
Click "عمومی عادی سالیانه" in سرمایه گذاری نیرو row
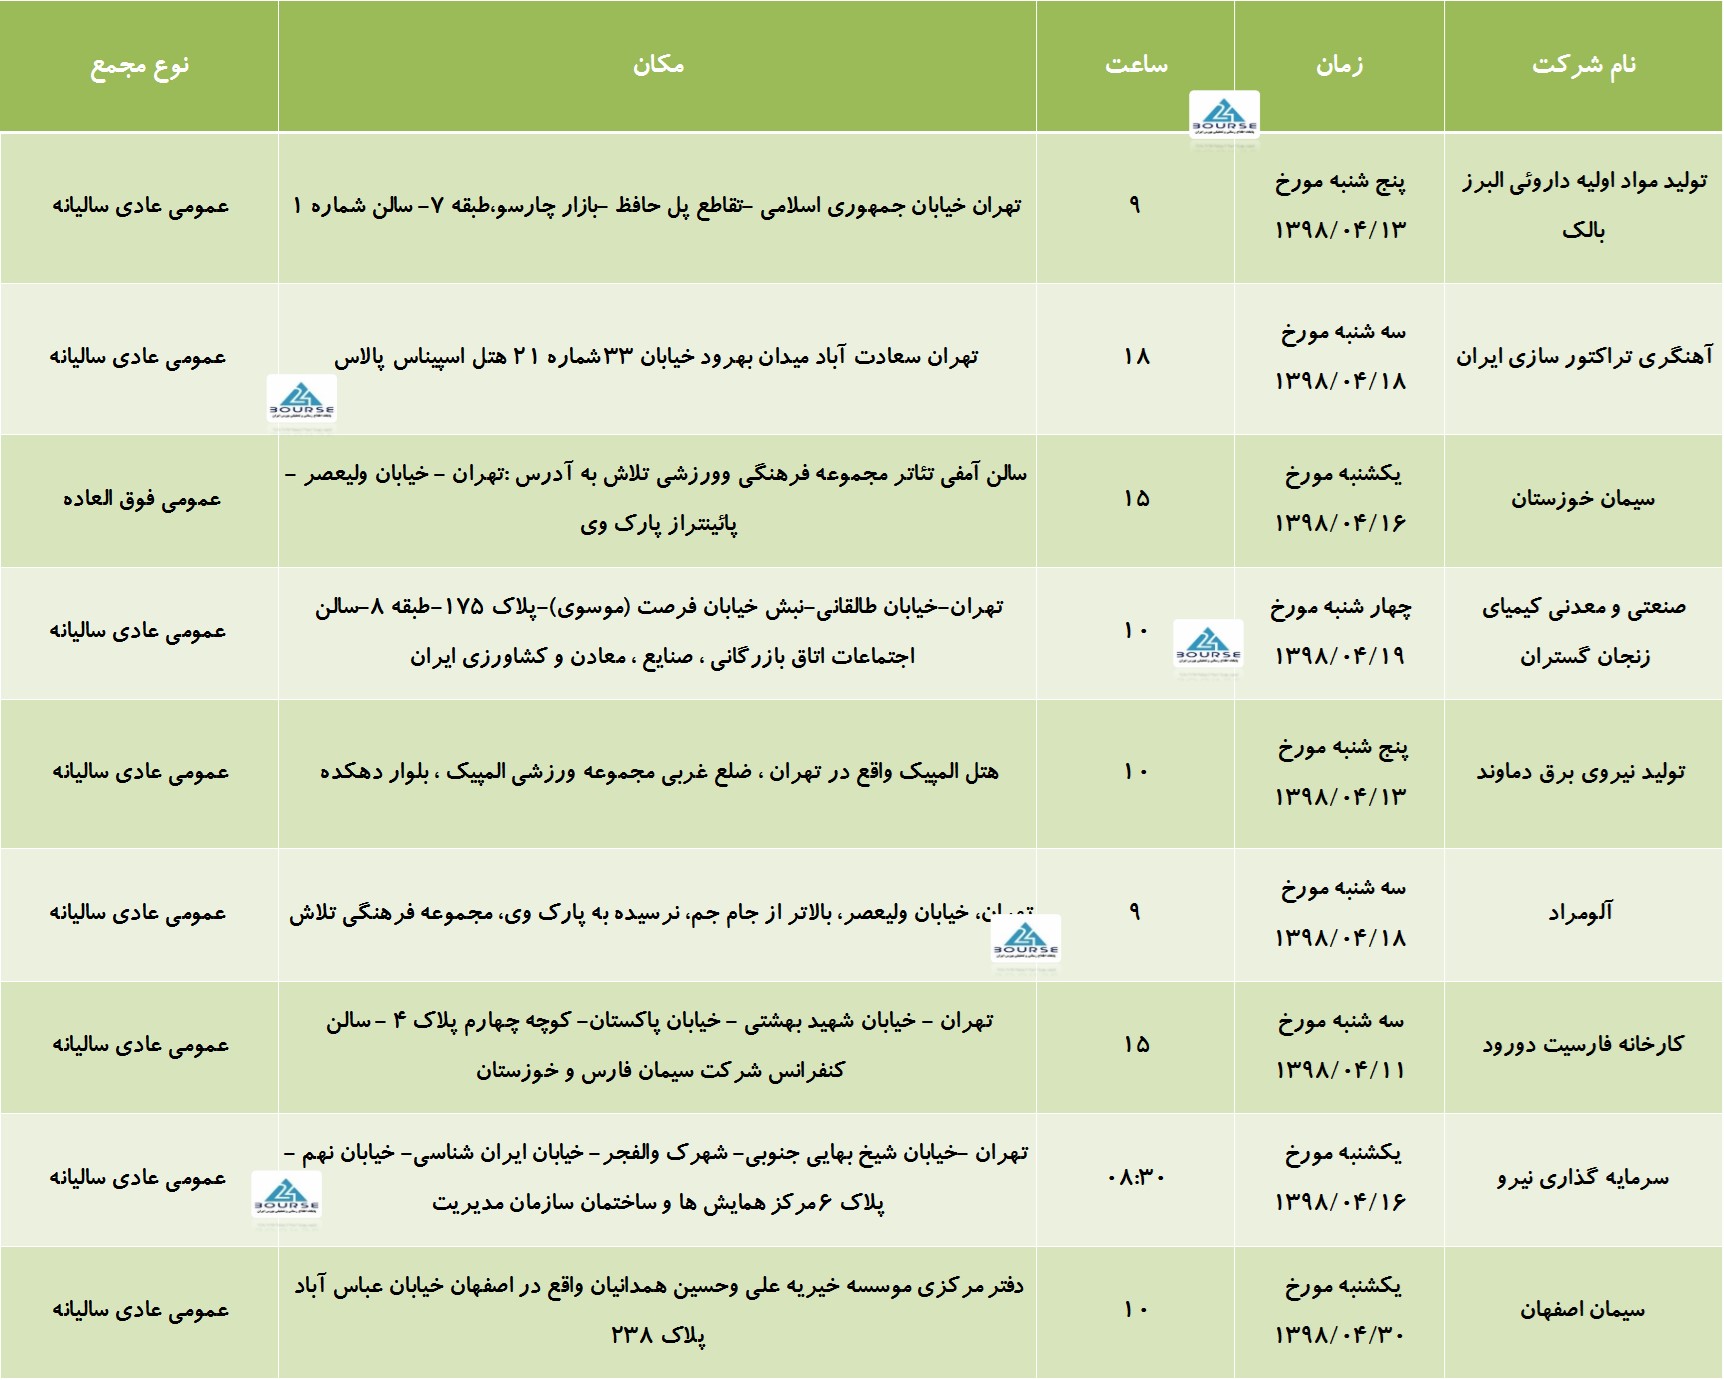138,1178
